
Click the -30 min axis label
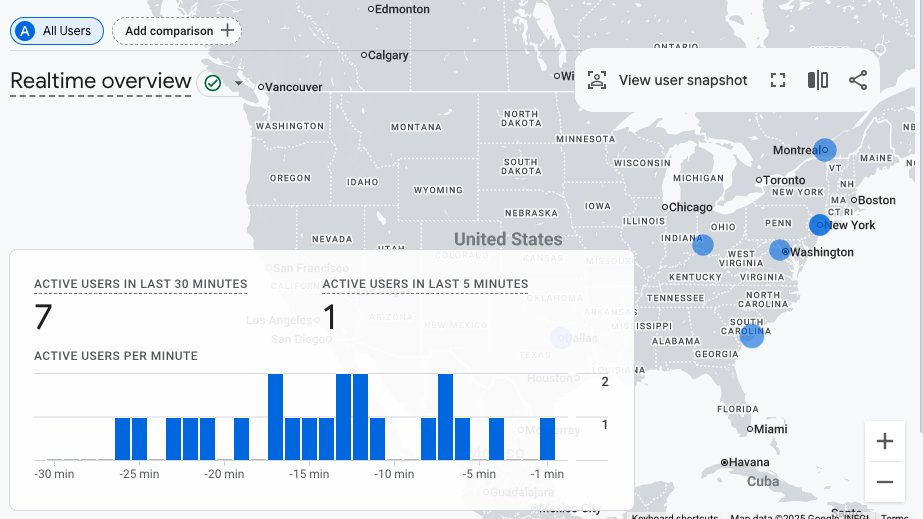point(54,474)
